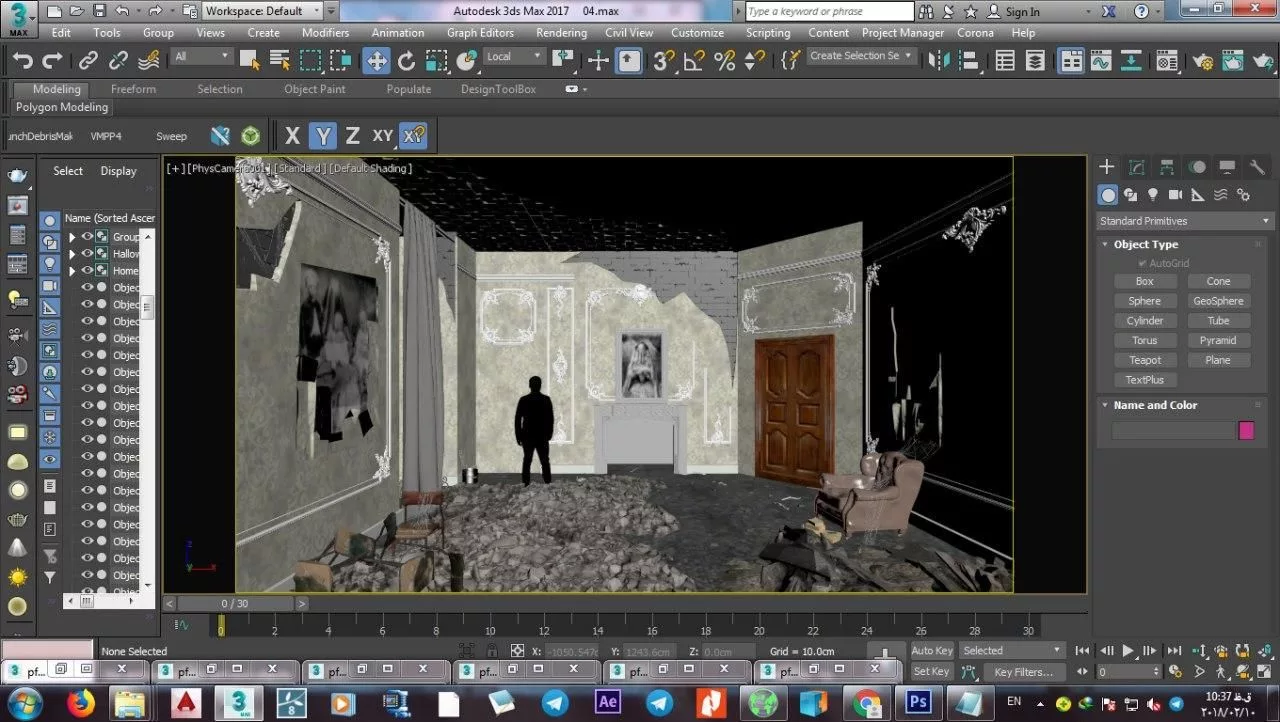Click the Undo arrow in the main toolbar
Viewport: 1280px width, 722px height.
[22, 61]
